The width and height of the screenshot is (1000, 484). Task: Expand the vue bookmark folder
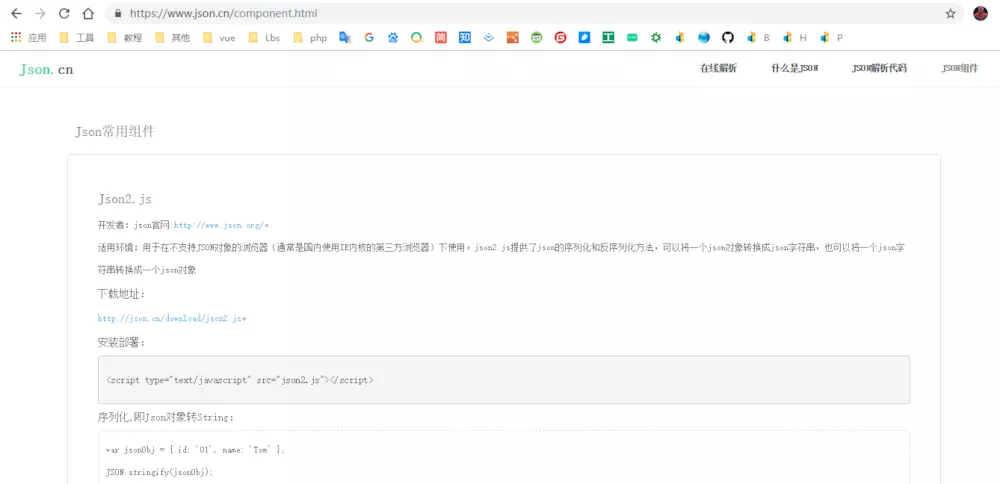tap(219, 38)
